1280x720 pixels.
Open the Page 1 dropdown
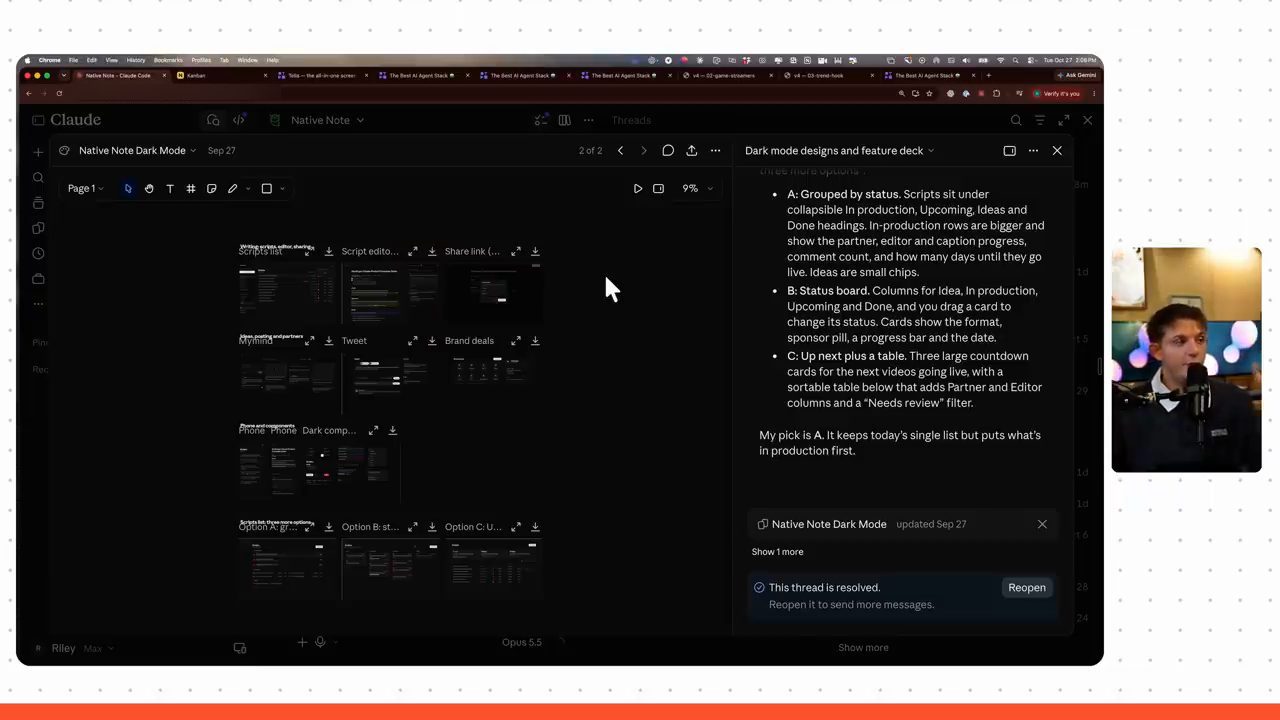[x=86, y=188]
